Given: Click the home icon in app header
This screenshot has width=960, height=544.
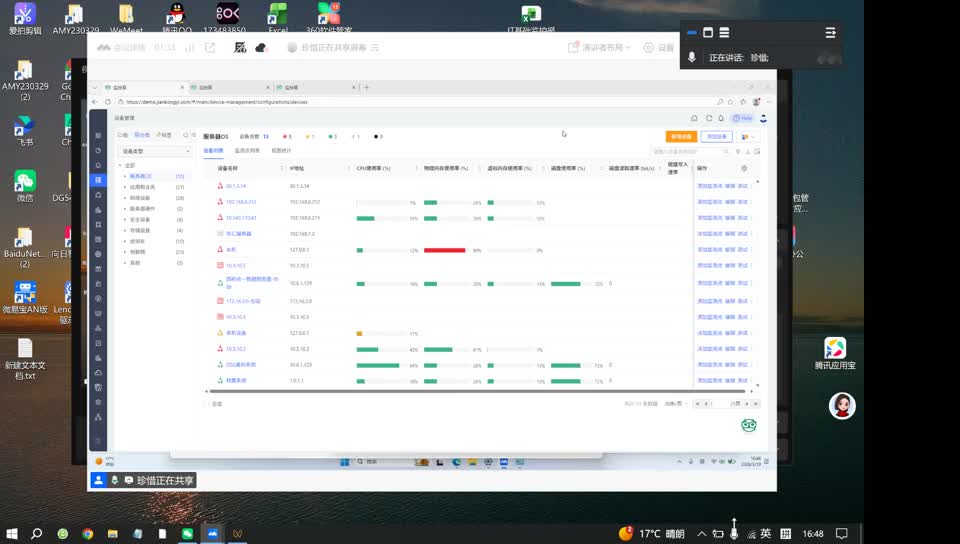Looking at the screenshot, I should (x=695, y=118).
